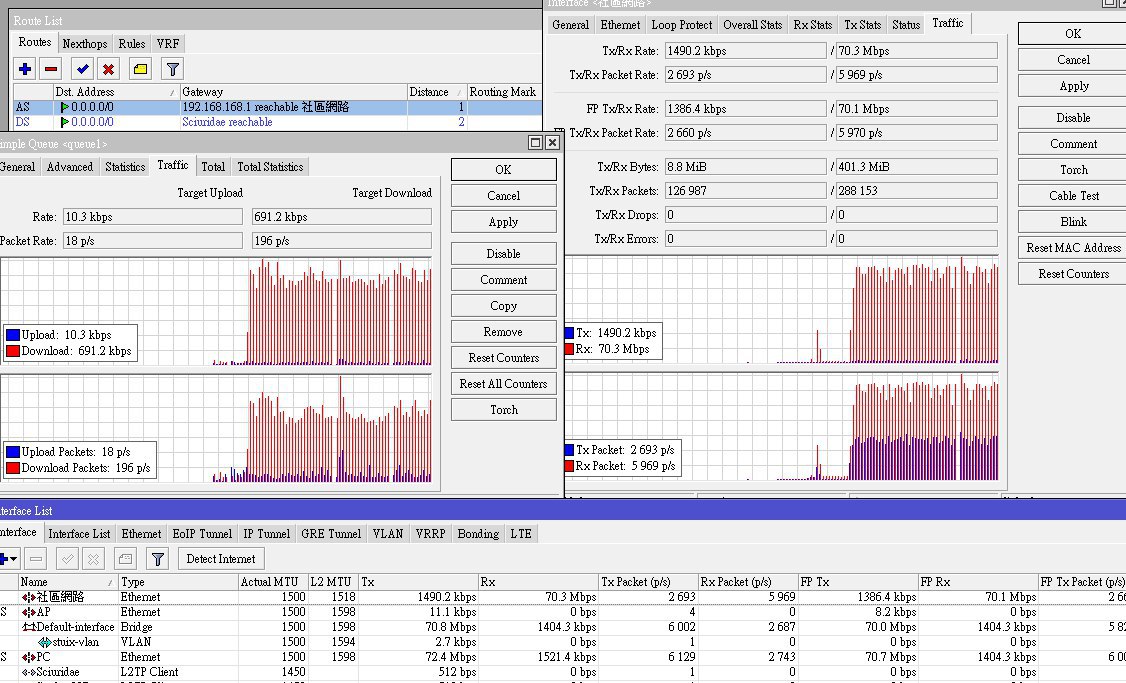Select the AP interface row

click(x=563, y=612)
